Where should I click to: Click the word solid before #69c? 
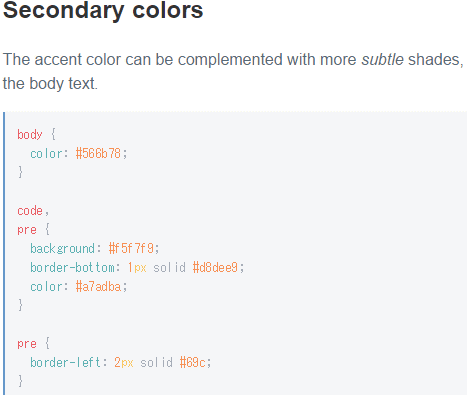(157, 362)
